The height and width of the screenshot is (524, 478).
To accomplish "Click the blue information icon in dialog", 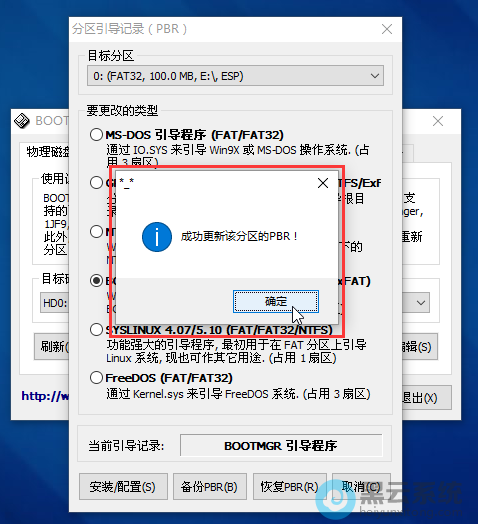I will coord(157,237).
